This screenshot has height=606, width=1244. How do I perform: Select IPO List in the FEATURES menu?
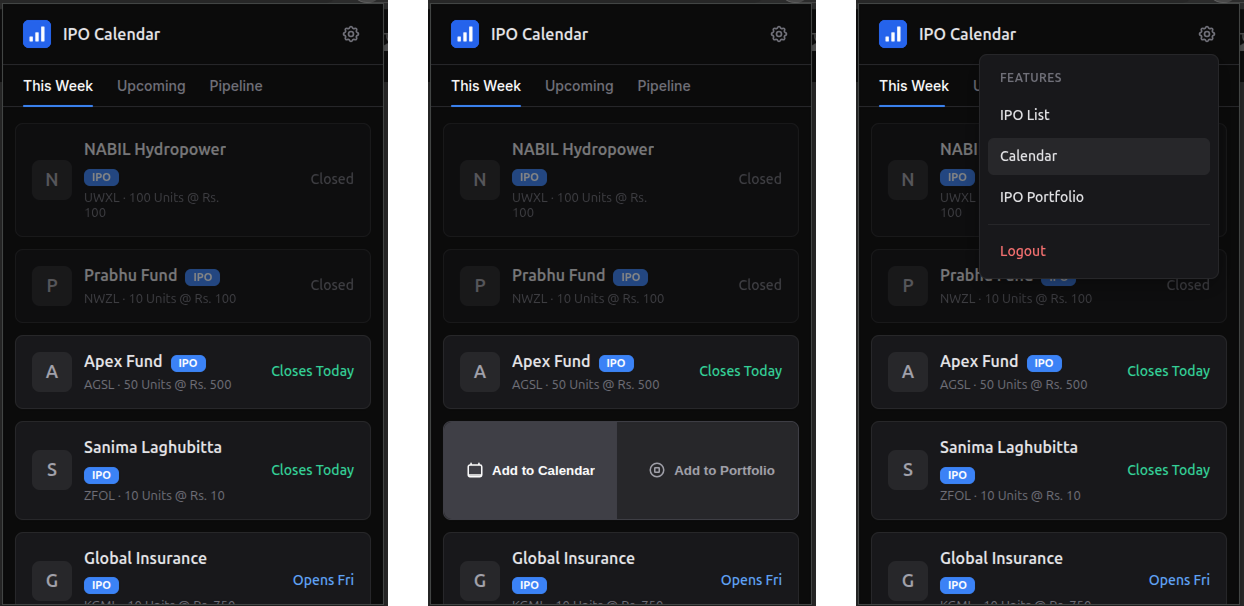pos(1024,115)
